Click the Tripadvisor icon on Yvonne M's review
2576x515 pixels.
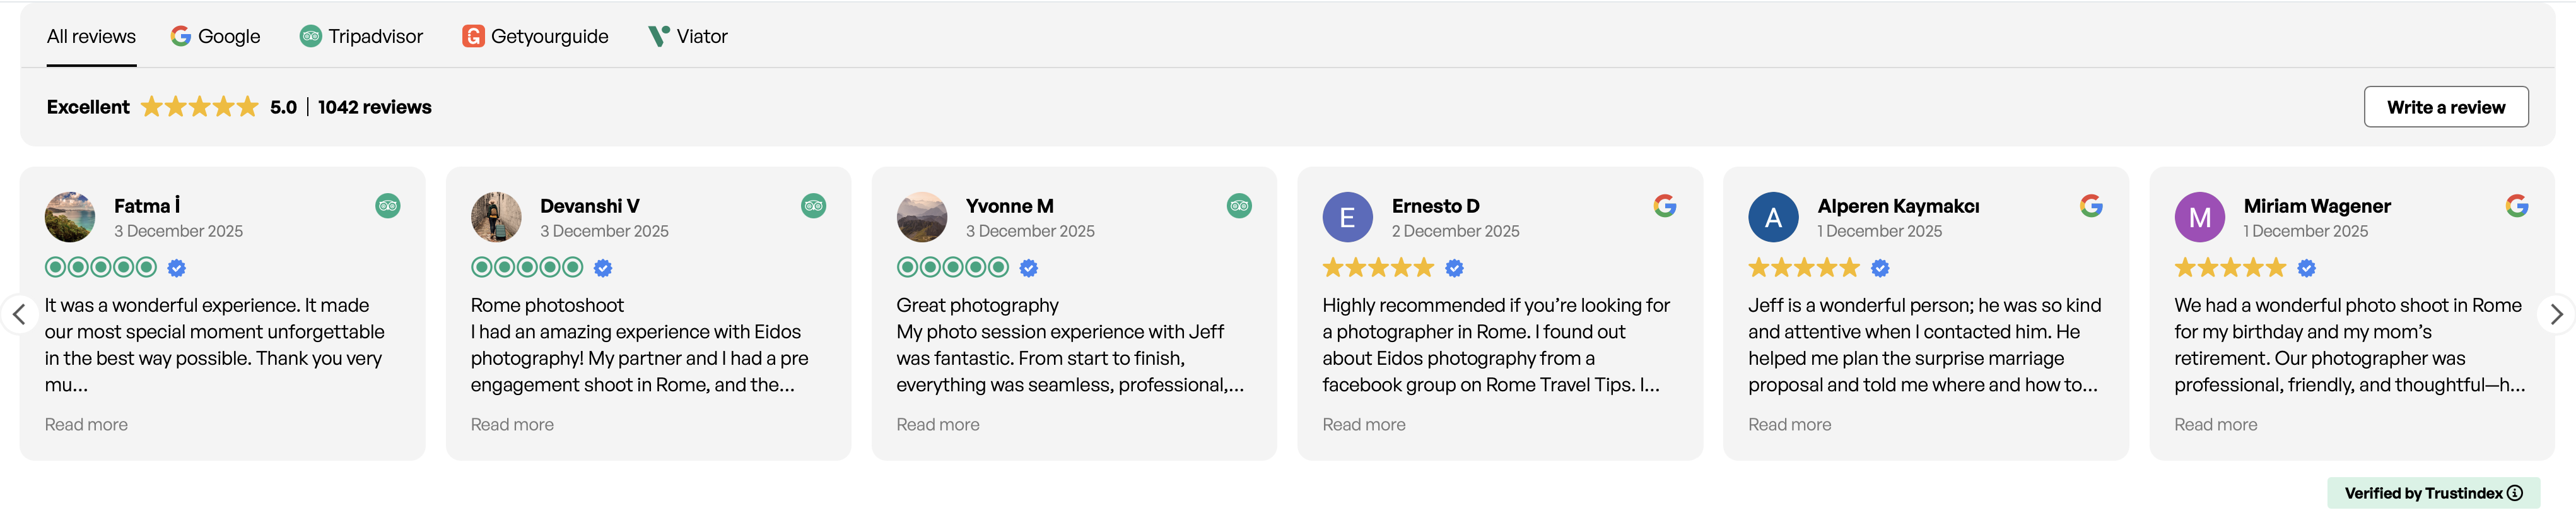coord(1239,205)
